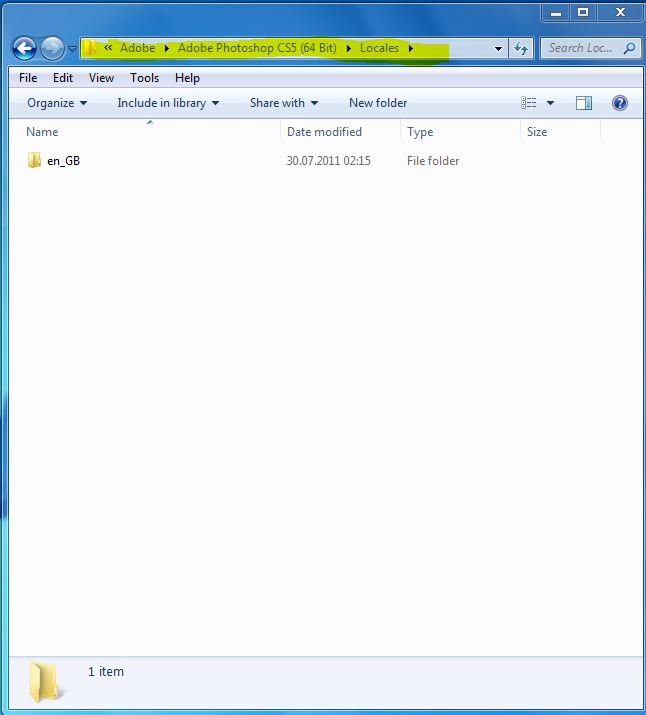This screenshot has width=646, height=715.
Task: Open Windows Help question mark icon
Action: (x=620, y=103)
